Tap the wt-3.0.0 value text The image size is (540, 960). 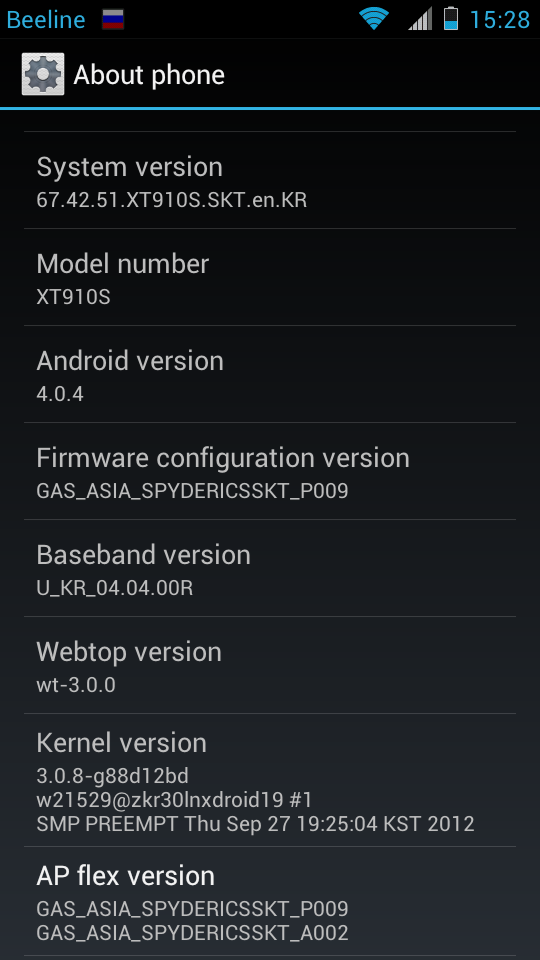coord(76,684)
